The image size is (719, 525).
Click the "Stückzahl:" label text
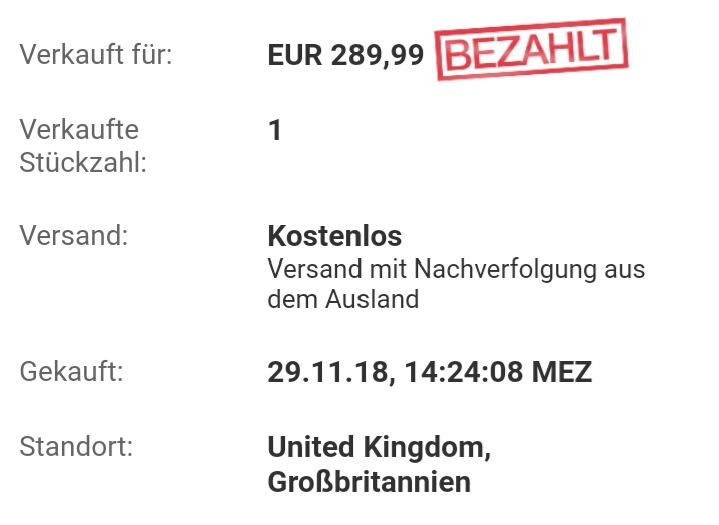(83, 162)
